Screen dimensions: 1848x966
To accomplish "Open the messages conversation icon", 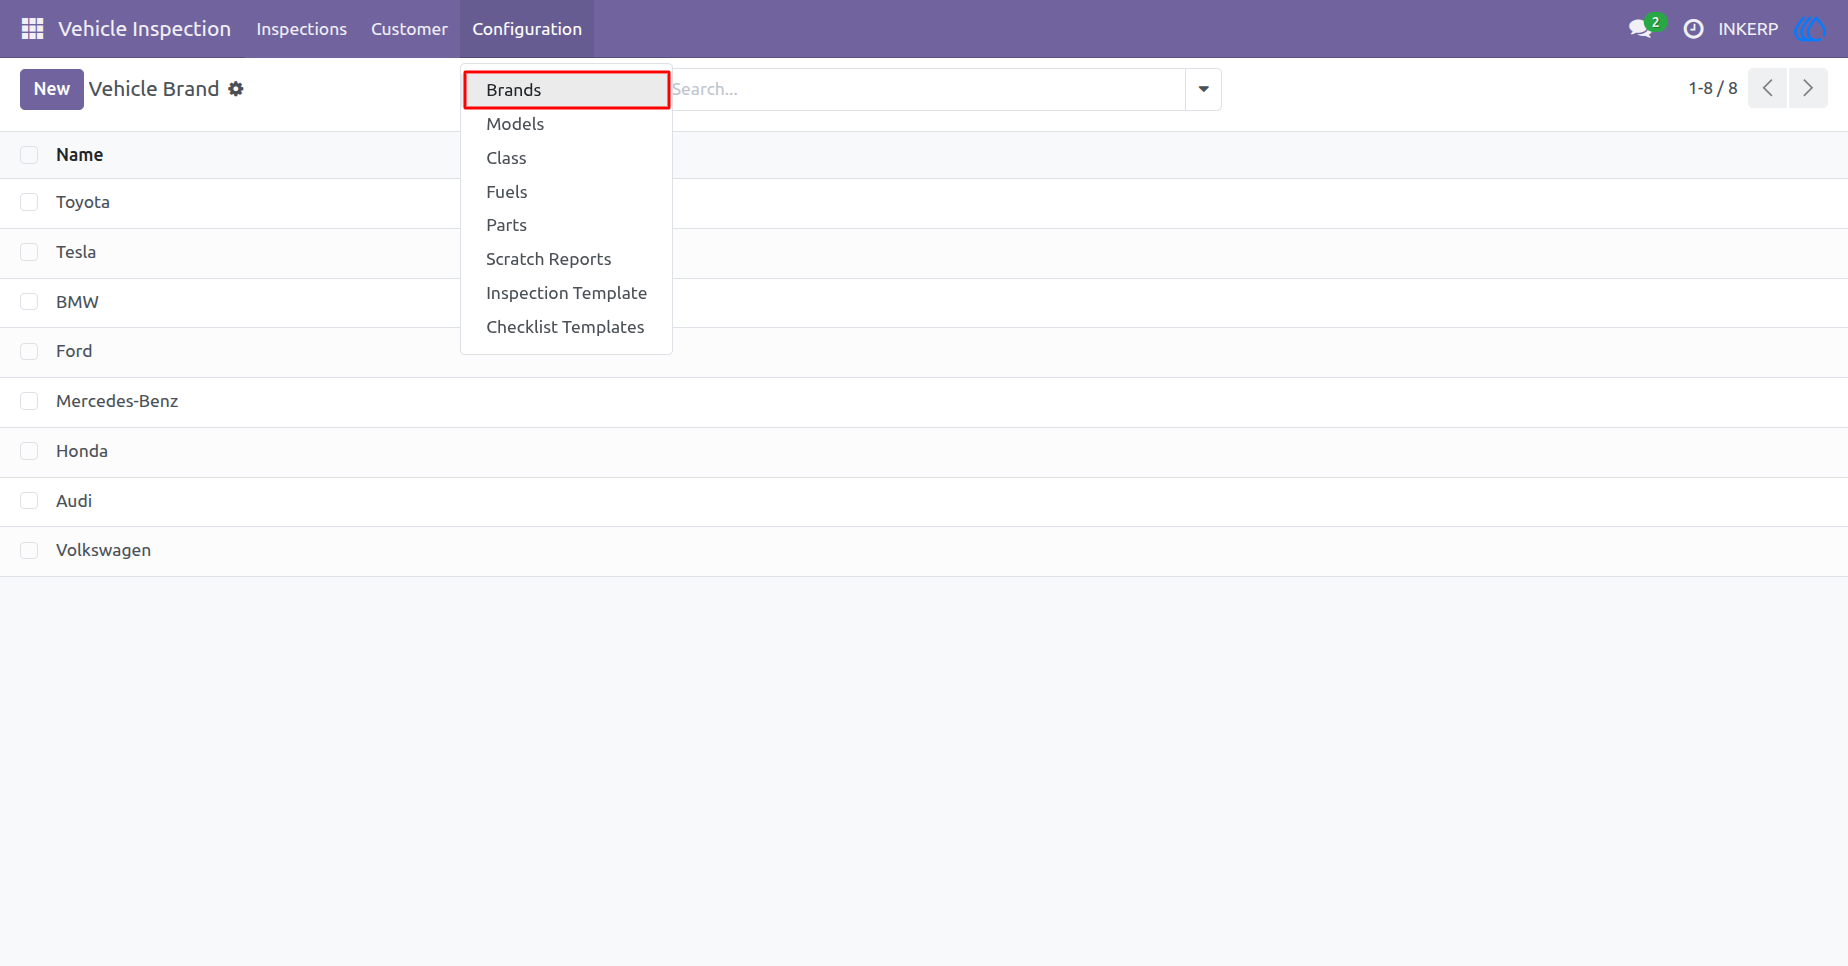I will 1640,29.
